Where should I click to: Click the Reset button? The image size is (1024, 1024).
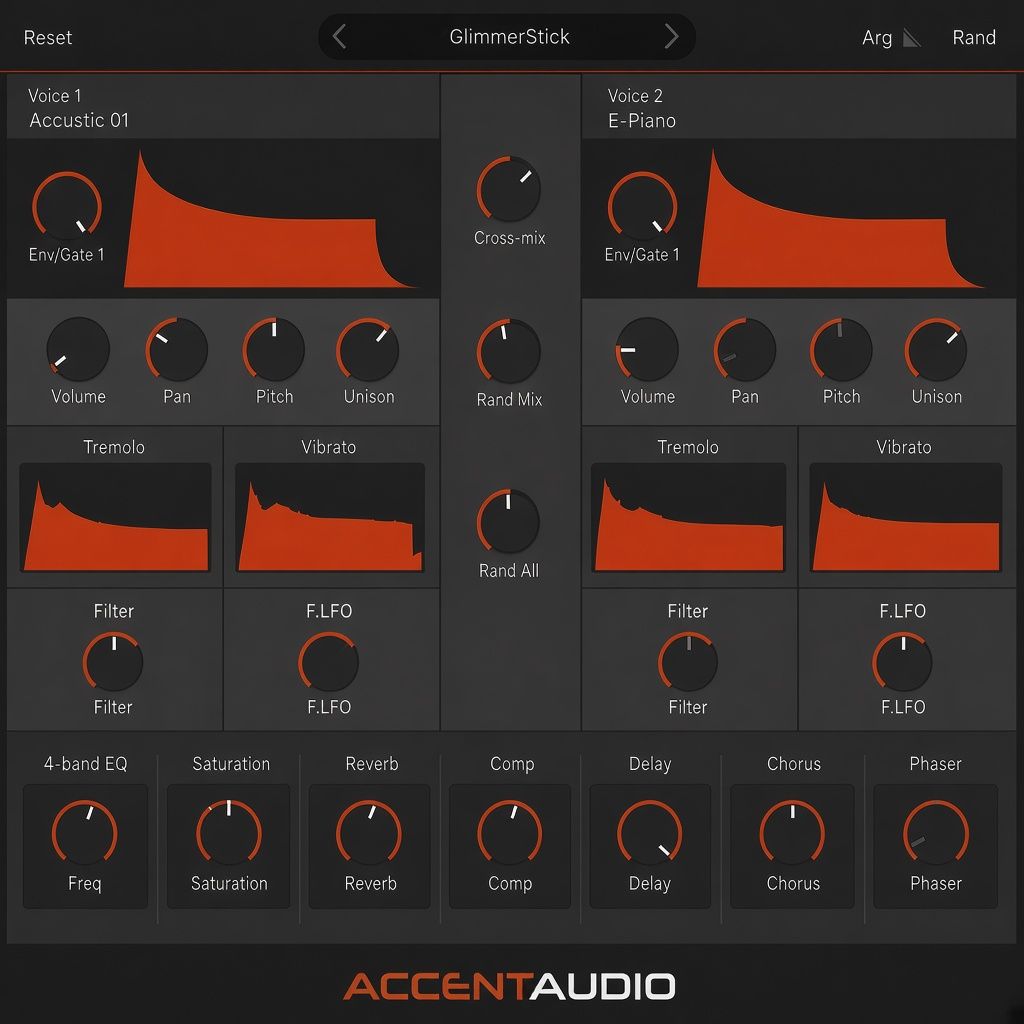[x=48, y=37]
